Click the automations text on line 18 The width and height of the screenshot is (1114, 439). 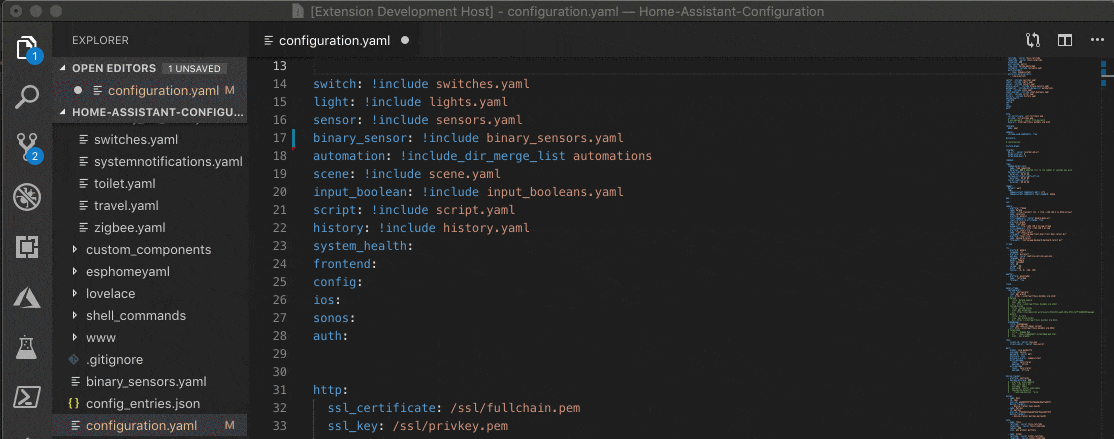coord(612,156)
